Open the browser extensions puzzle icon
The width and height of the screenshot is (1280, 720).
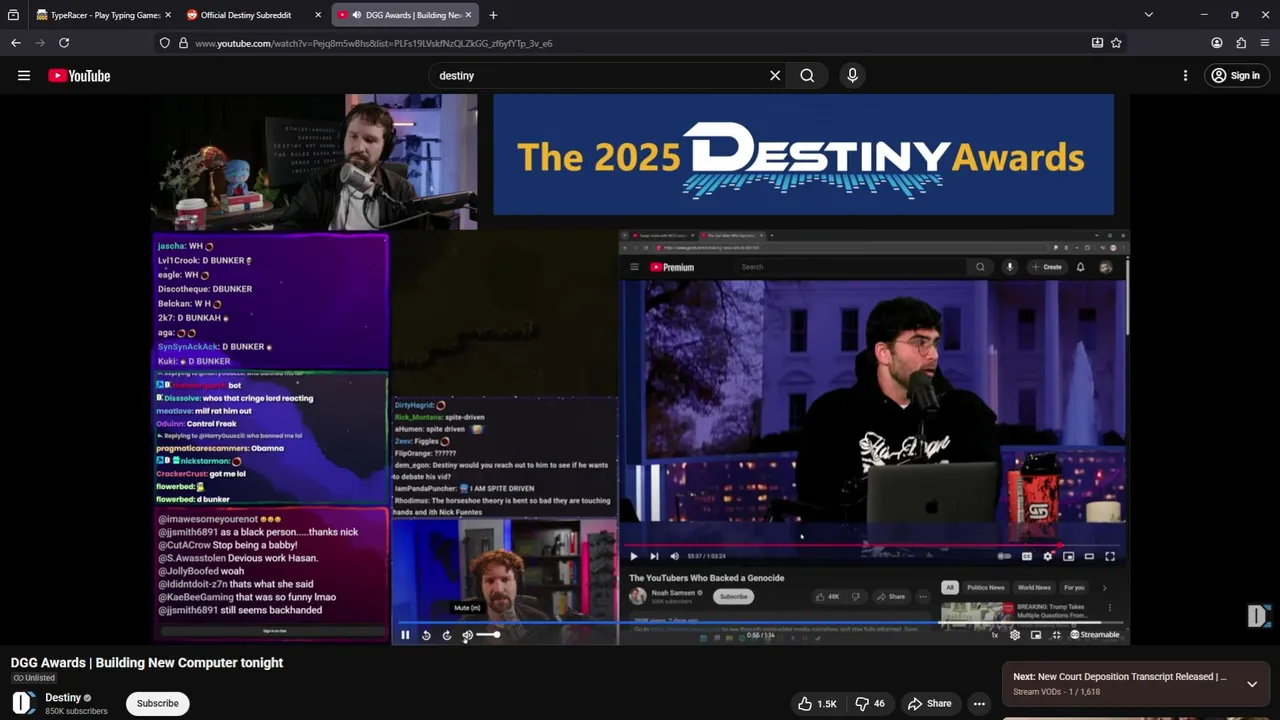point(1241,43)
